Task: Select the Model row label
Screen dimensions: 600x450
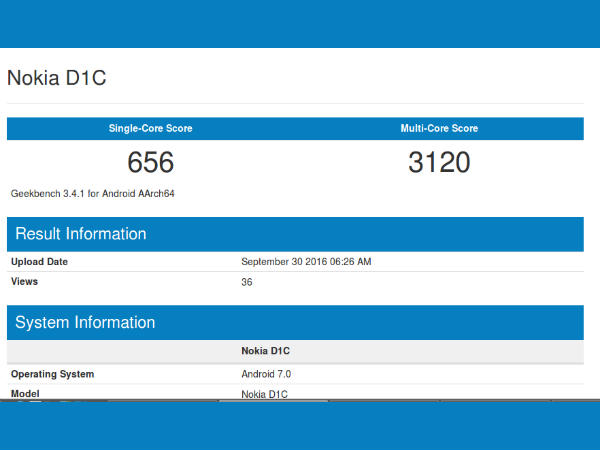Action: 26,393
